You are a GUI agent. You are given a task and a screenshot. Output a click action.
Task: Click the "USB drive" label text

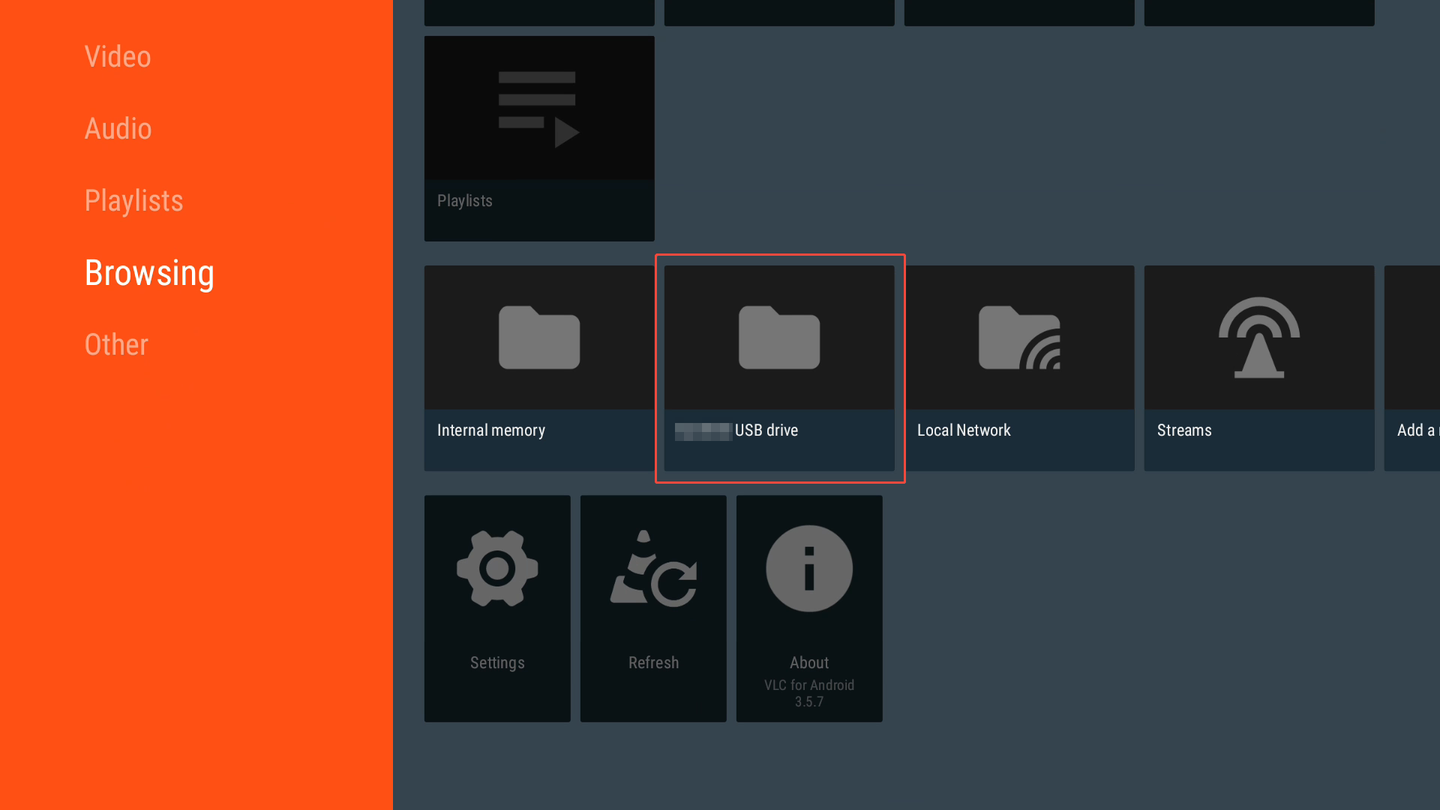[x=766, y=431]
